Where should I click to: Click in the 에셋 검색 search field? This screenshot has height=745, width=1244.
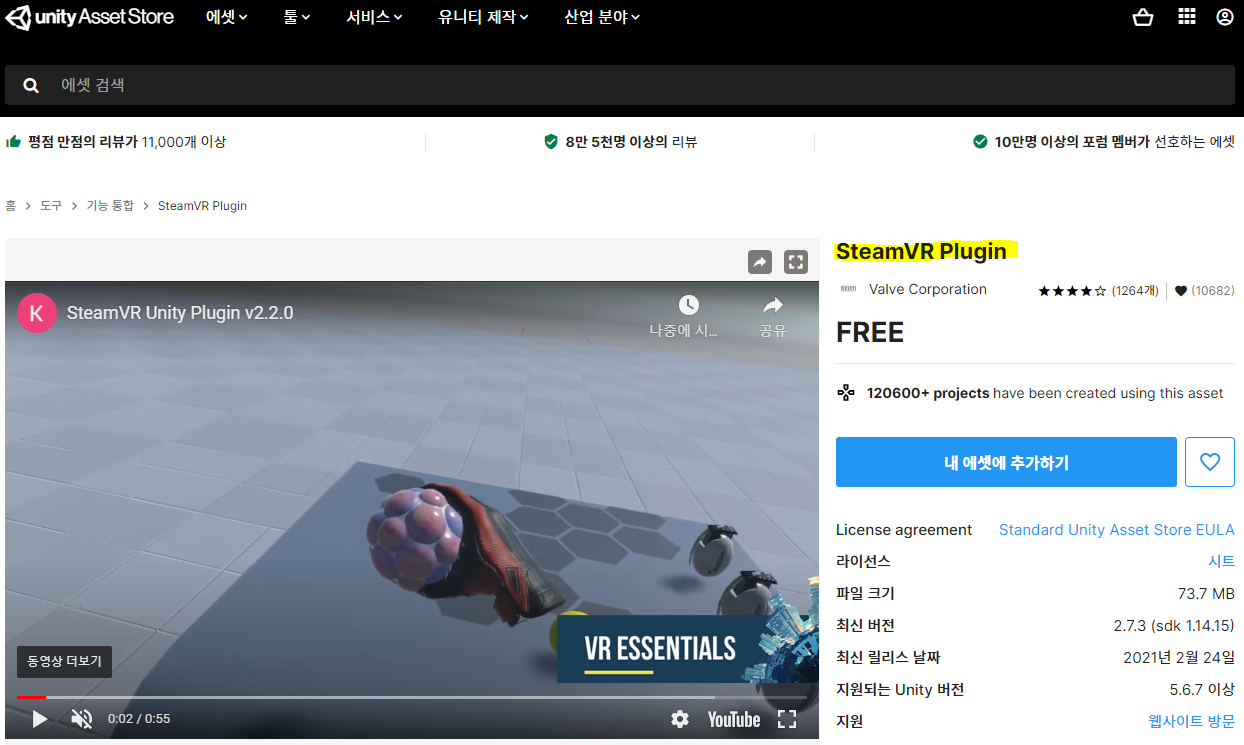620,85
